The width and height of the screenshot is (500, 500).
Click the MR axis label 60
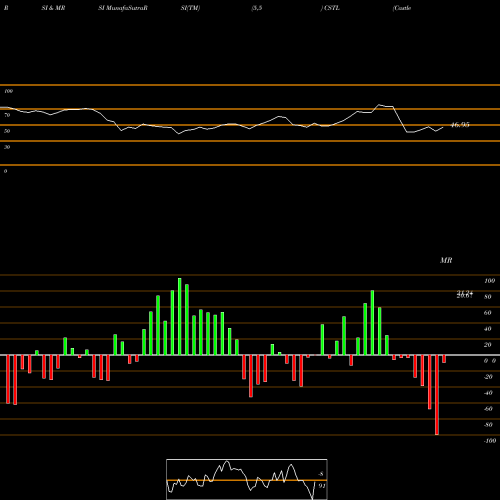pos(488,313)
